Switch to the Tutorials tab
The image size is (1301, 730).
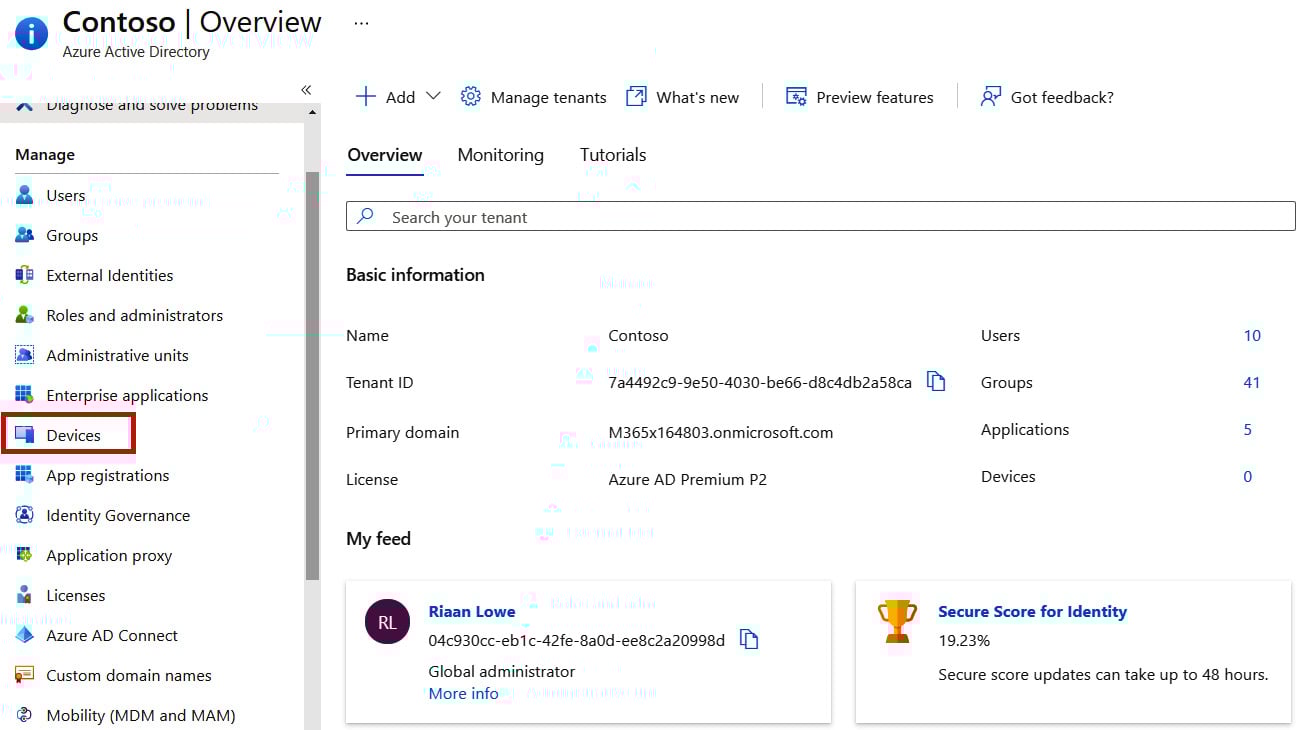point(613,155)
